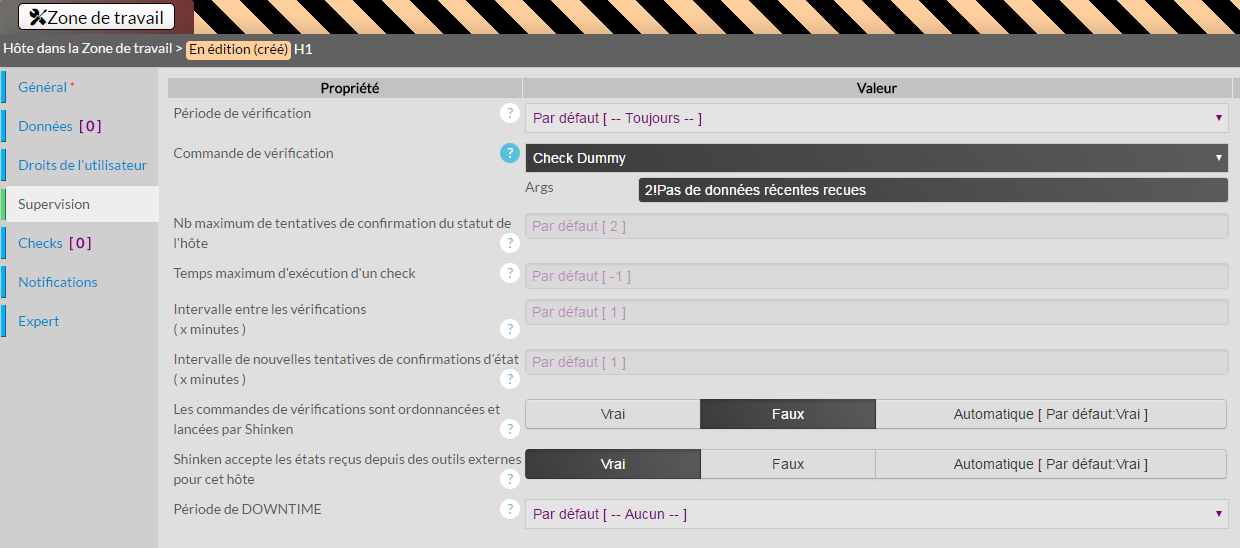Choose Automatique for commandes ordonnancées par Shinken
Image resolution: width=1240 pixels, height=548 pixels.
coord(1050,414)
